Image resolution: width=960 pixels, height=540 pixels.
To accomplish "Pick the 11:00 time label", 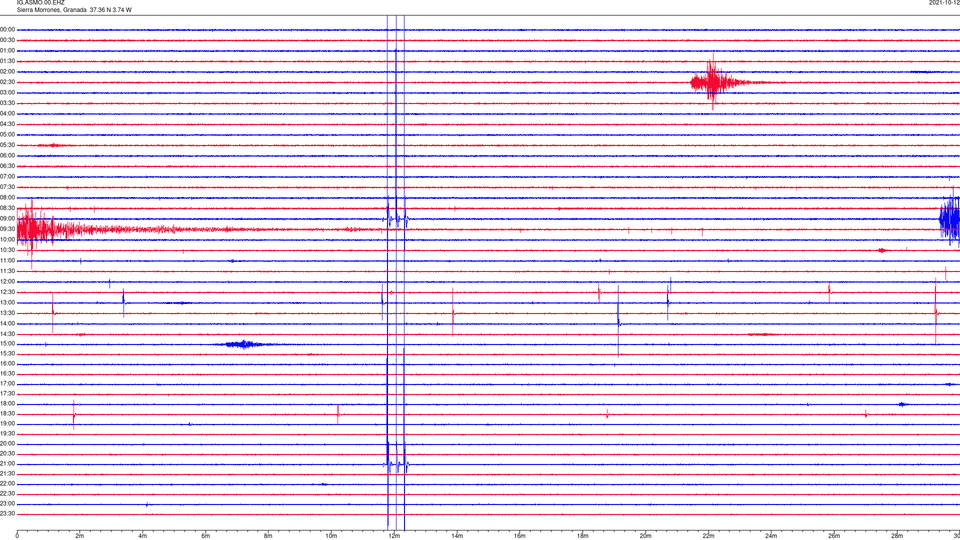I will (x=7, y=260).
